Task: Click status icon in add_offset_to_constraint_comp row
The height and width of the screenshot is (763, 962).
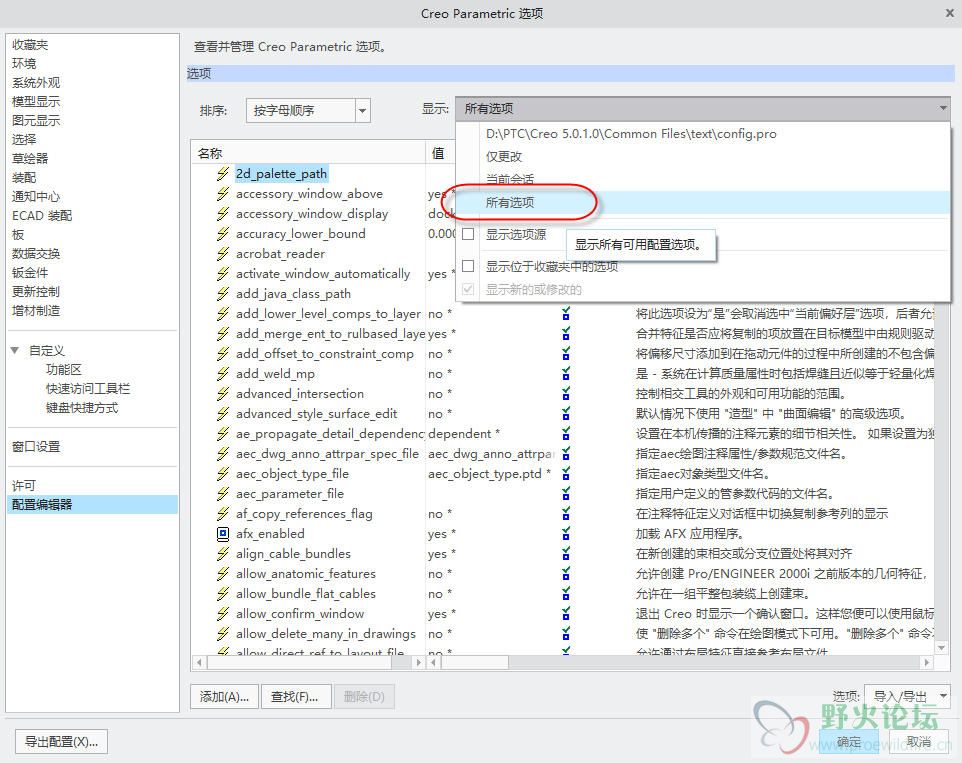Action: click(566, 354)
